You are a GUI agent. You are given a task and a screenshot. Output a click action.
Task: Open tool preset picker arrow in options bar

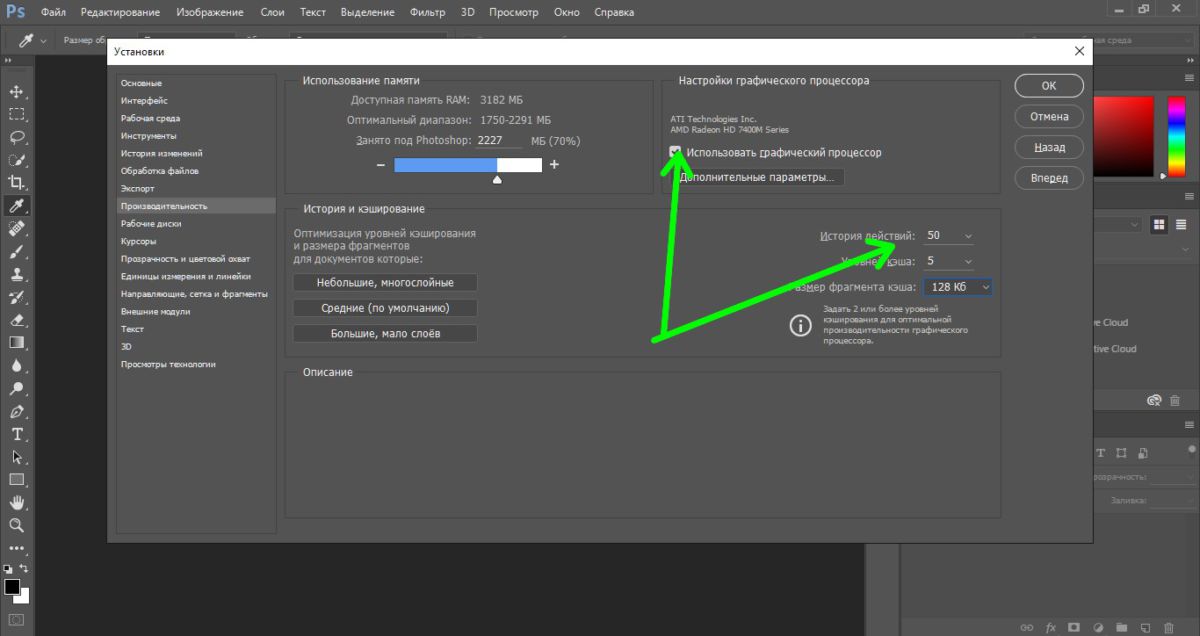coord(43,40)
